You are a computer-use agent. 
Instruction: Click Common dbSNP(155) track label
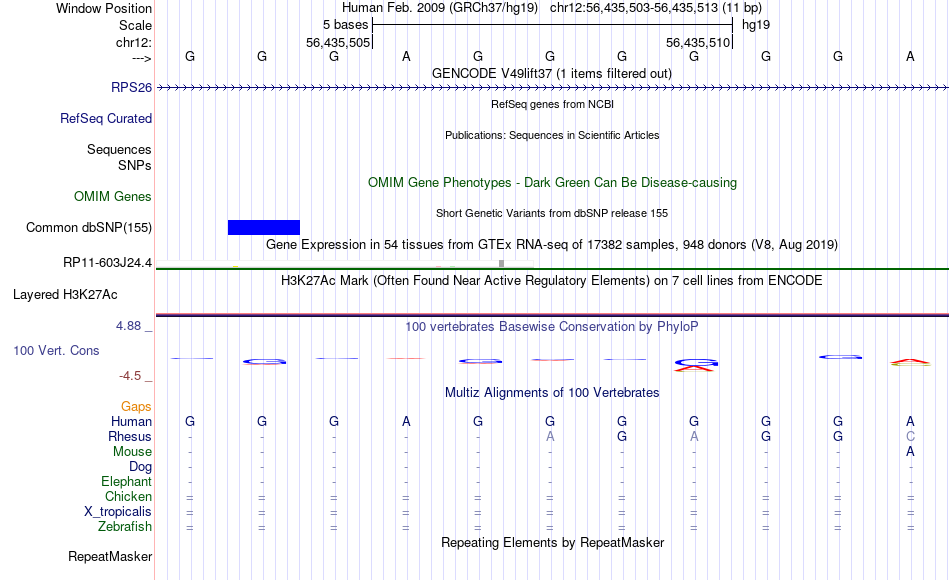point(89,227)
